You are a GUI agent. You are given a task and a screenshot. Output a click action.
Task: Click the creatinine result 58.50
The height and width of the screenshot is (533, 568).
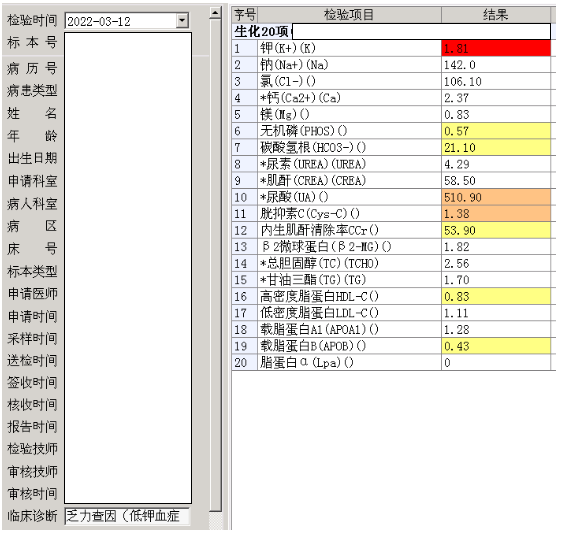(496, 180)
